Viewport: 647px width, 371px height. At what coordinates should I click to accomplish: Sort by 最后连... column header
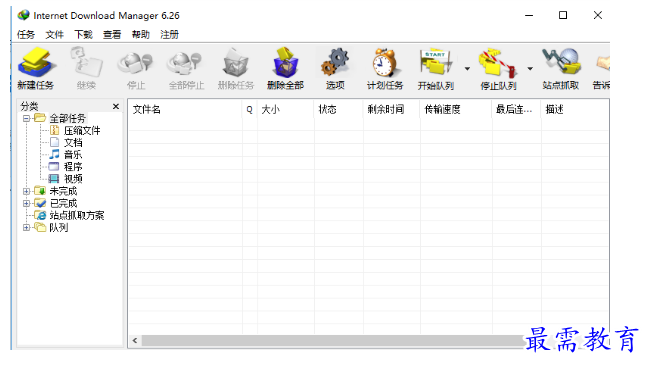[x=516, y=109]
